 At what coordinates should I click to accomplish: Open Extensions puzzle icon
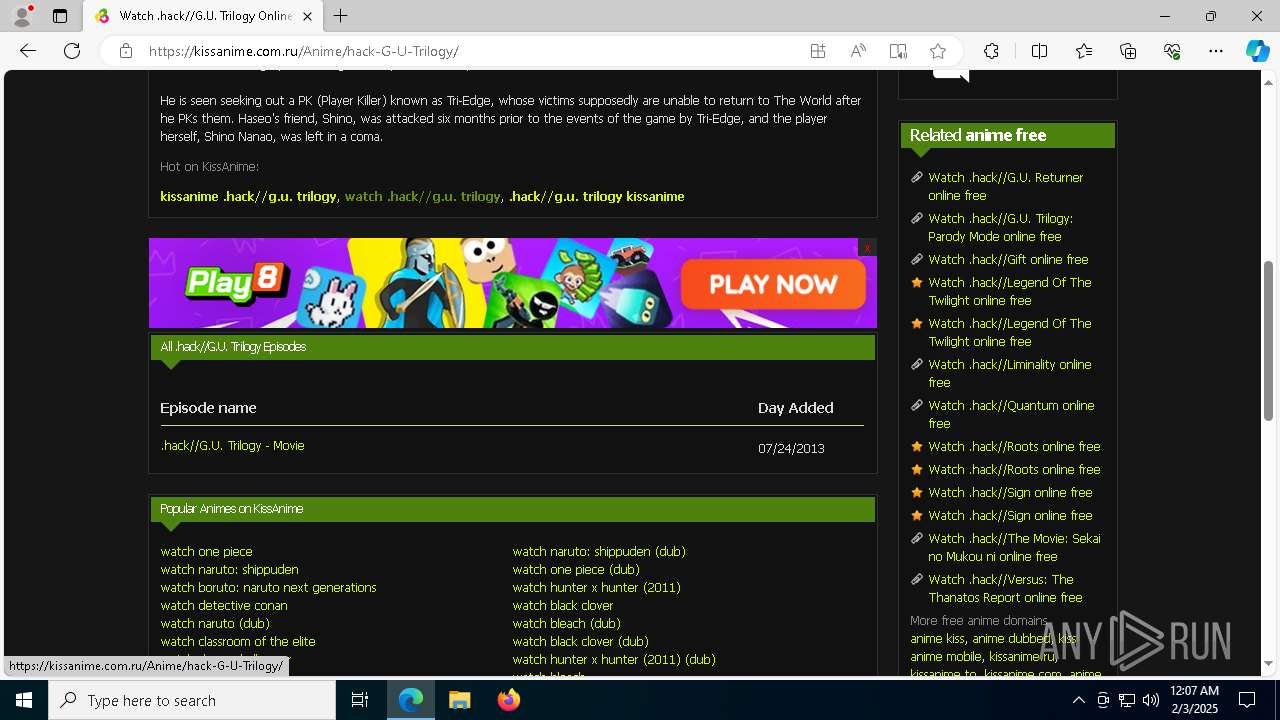991,51
